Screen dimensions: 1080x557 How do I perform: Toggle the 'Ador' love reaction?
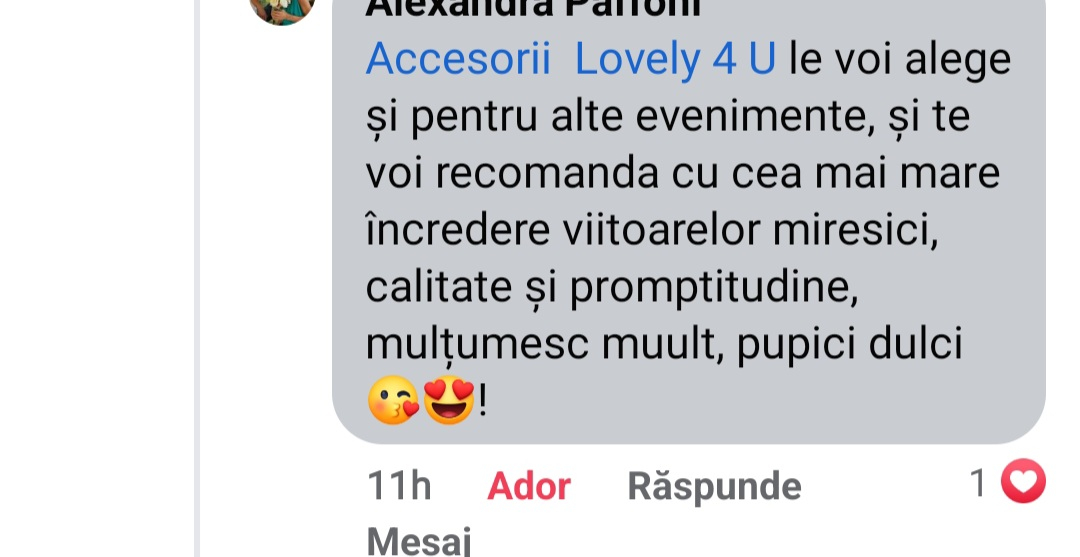pyautogui.click(x=529, y=487)
